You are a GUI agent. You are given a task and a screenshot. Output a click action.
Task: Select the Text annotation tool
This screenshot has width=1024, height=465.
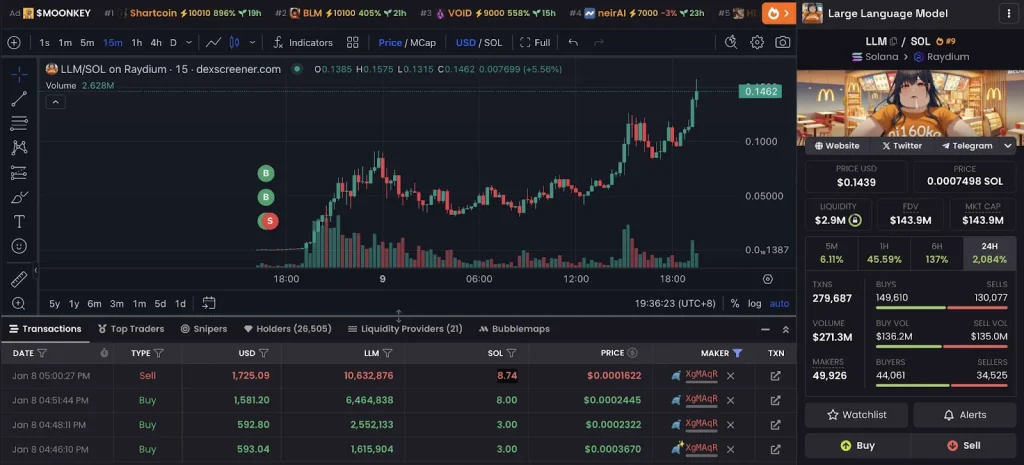19,221
